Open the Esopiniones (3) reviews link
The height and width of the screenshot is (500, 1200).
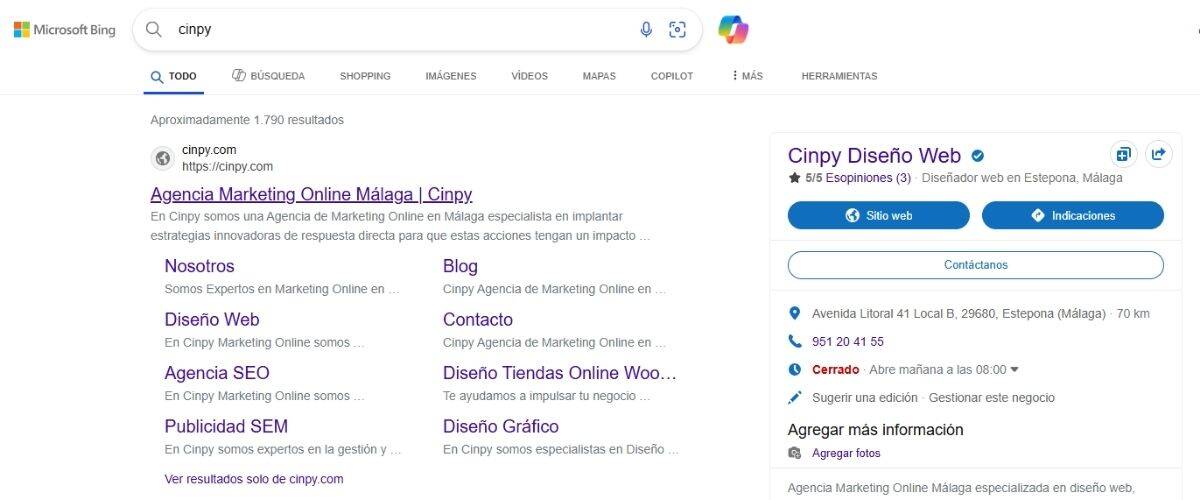point(868,178)
